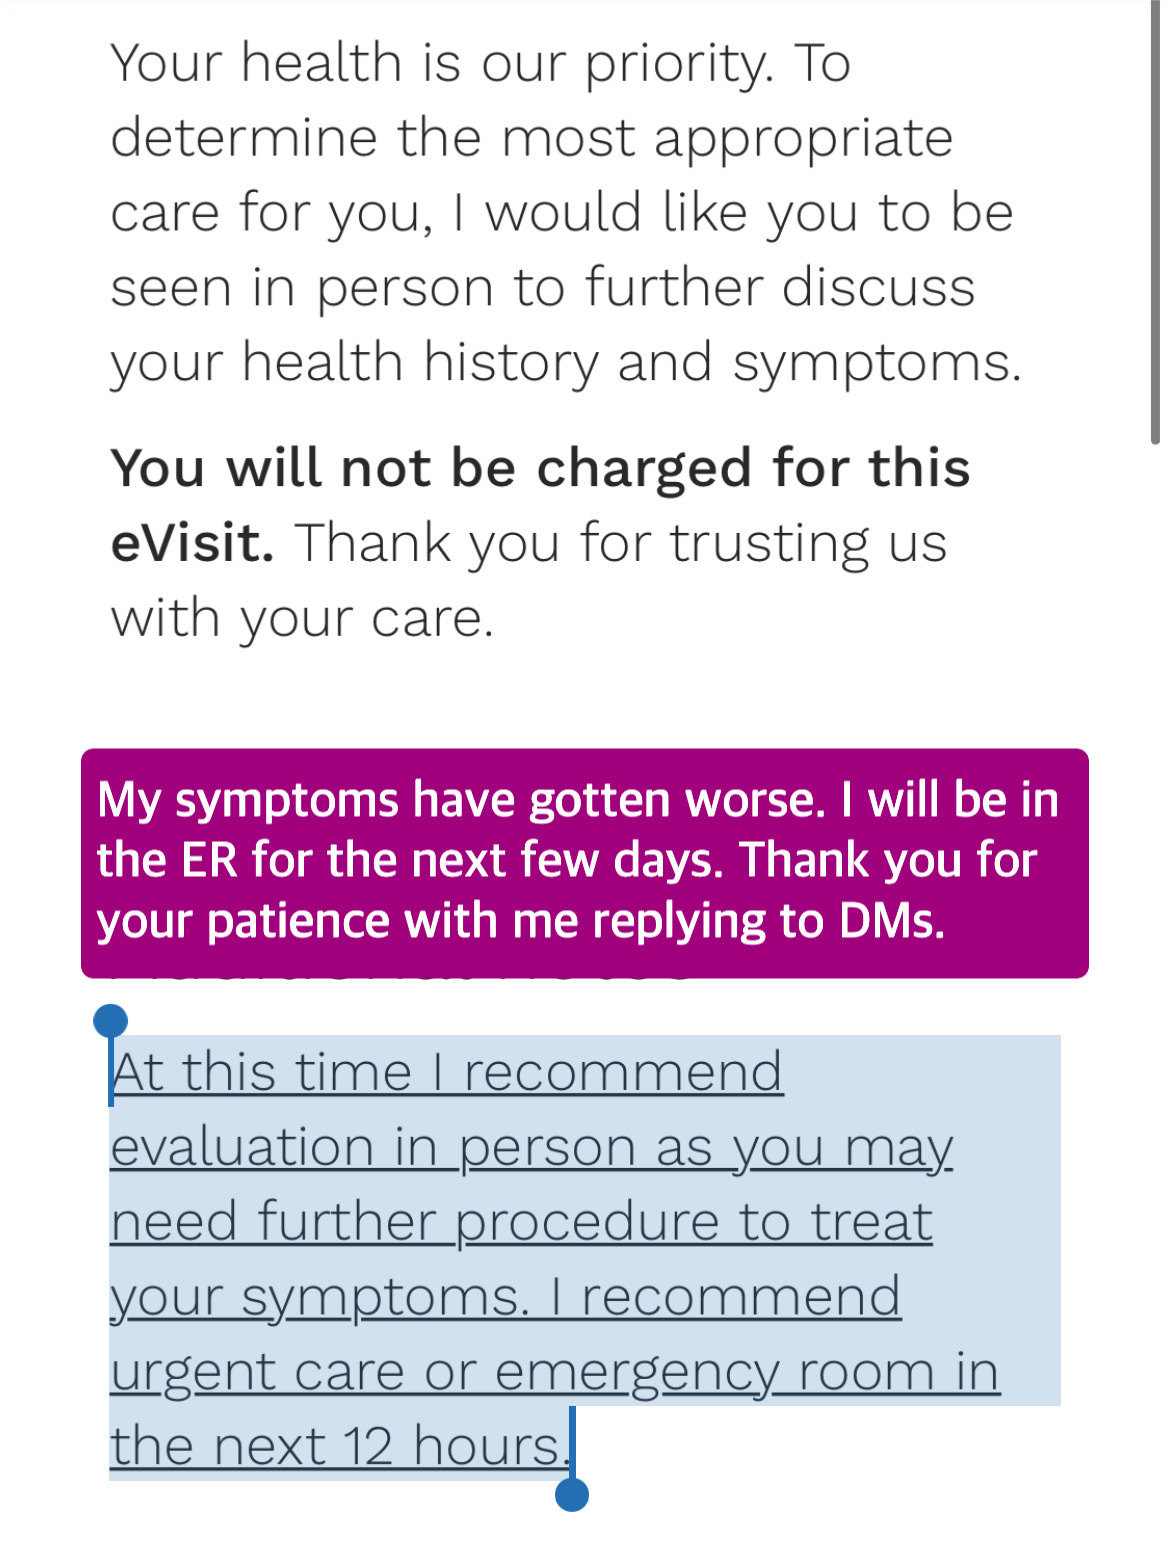Image resolution: width=1170 pixels, height=1545 pixels.
Task: Select the purple symptoms update caption box
Action: (x=584, y=863)
